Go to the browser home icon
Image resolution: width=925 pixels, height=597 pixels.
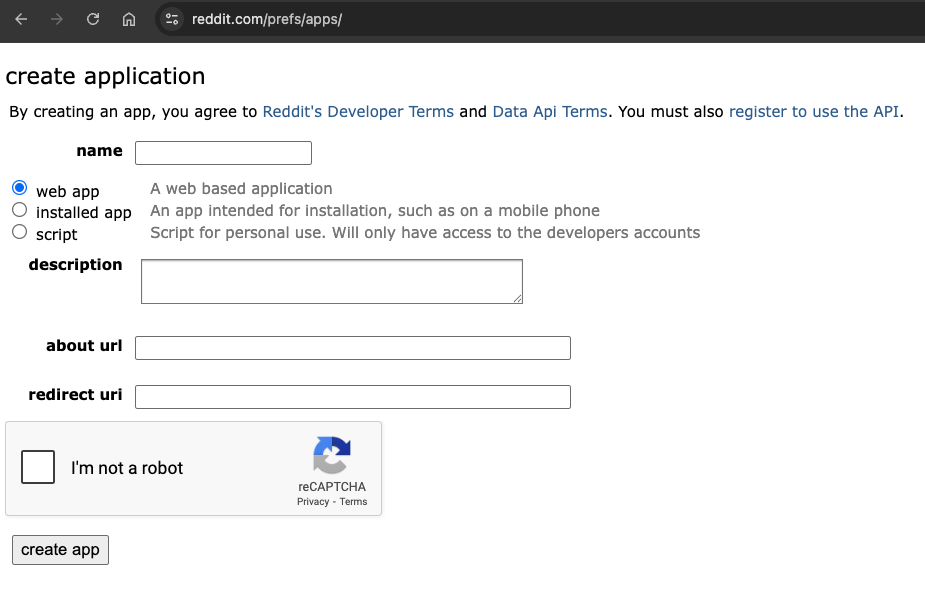[x=129, y=19]
